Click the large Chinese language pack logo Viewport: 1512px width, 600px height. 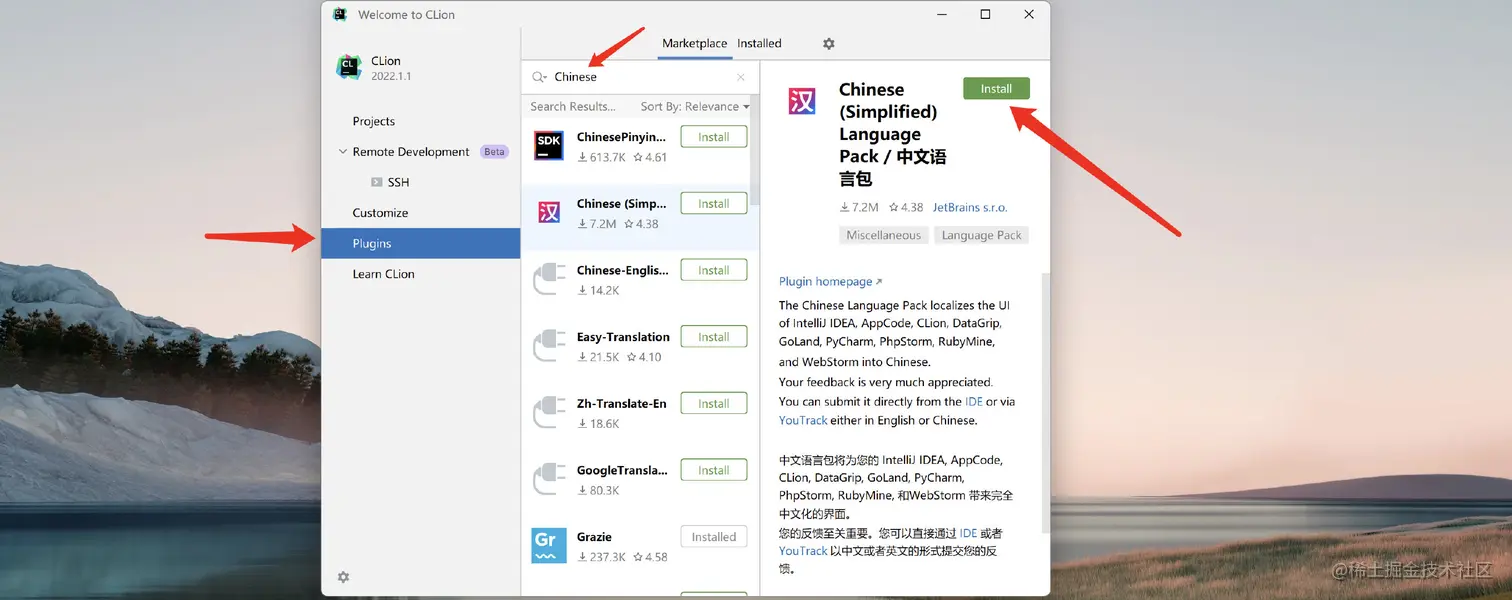coord(802,101)
